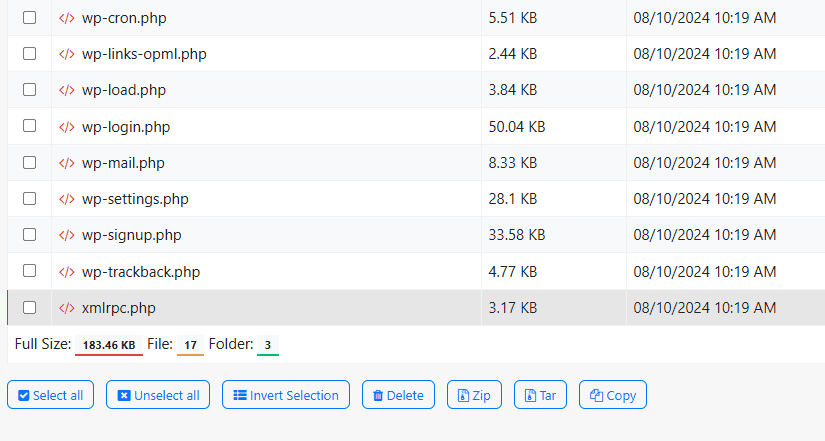Copy the selected files
Image resolution: width=825 pixels, height=441 pixels.
(x=613, y=395)
